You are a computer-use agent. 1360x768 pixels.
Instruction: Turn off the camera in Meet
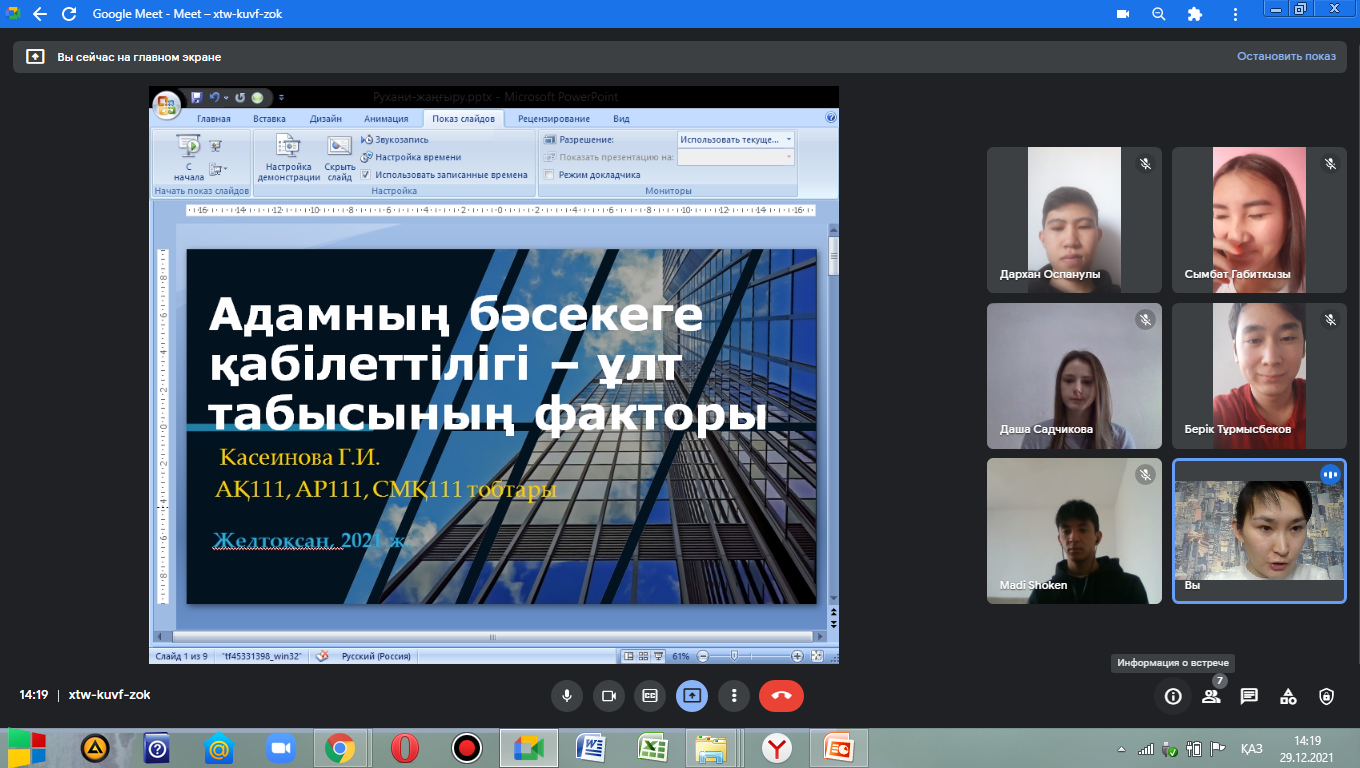(x=608, y=696)
